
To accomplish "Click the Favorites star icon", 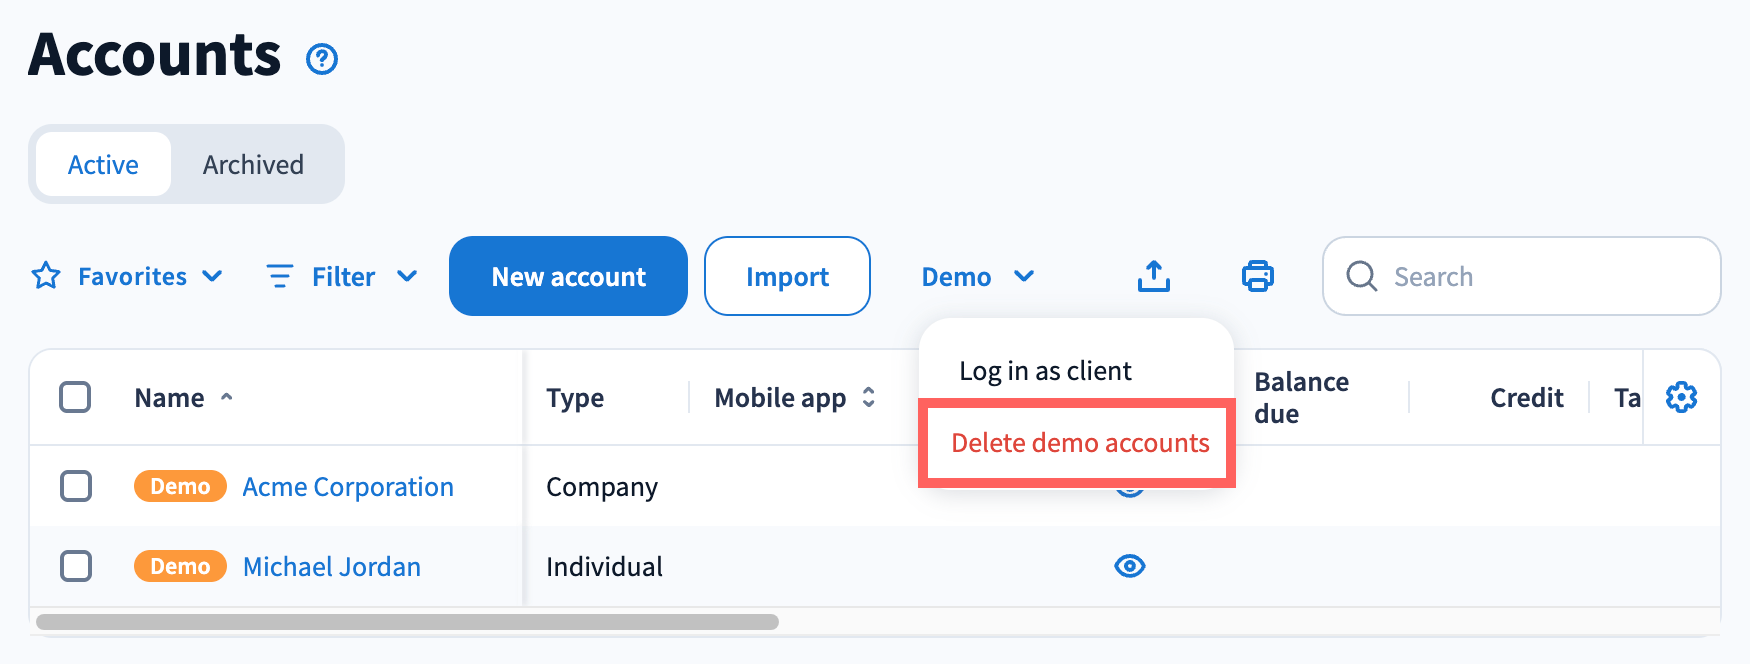I will point(46,276).
